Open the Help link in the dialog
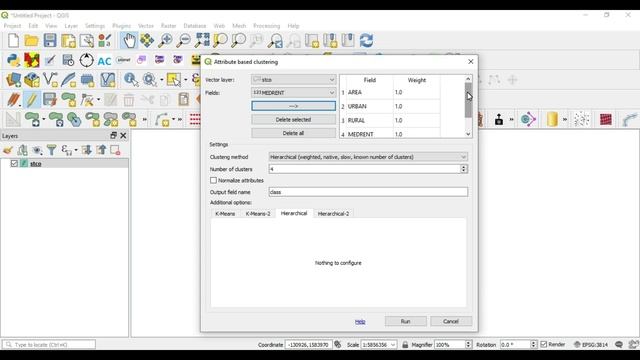Viewport: 640px width, 360px height. pos(360,322)
